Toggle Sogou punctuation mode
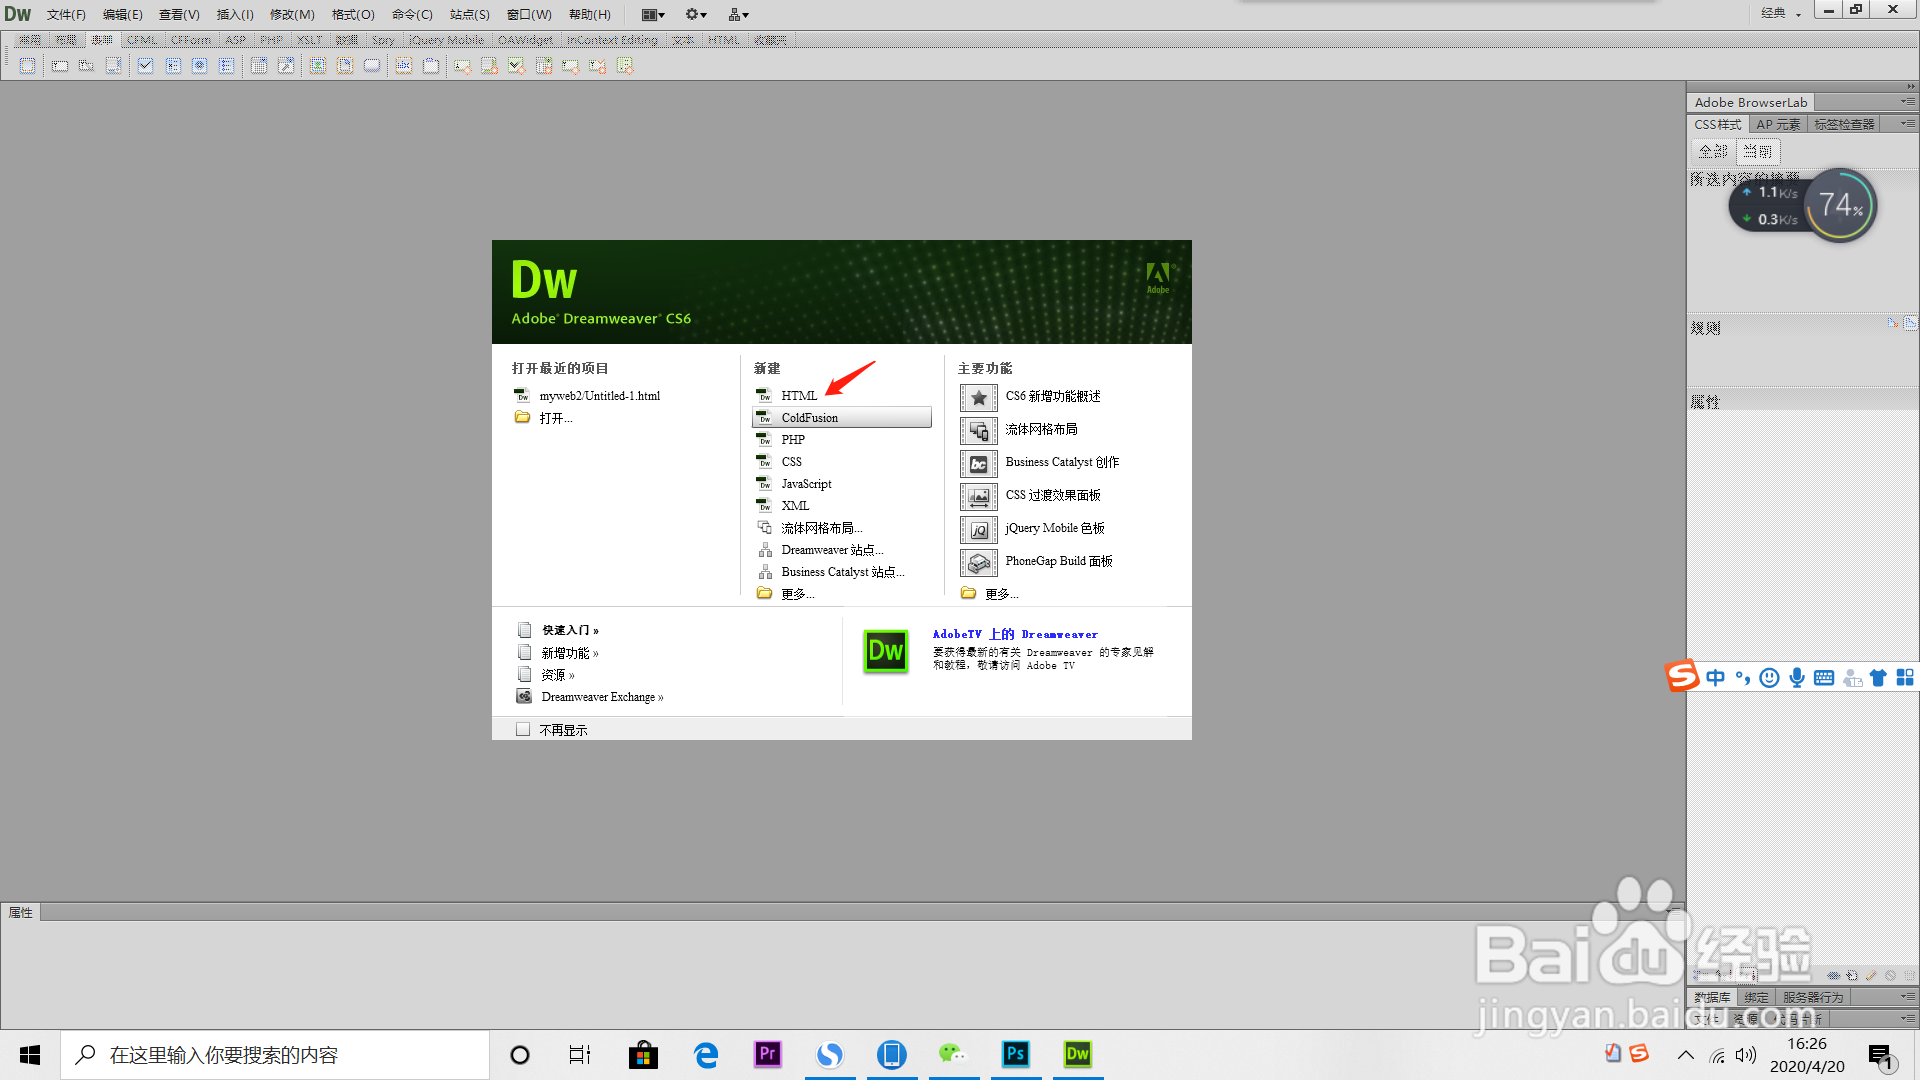 [x=1743, y=678]
